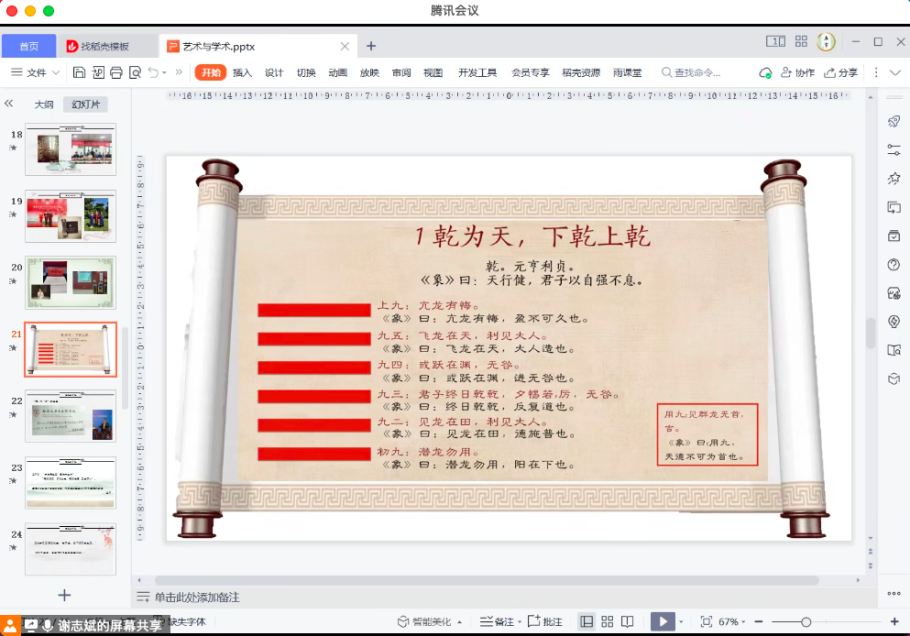Click the add new tab plus icon
Image resolution: width=910 pixels, height=636 pixels.
point(371,46)
